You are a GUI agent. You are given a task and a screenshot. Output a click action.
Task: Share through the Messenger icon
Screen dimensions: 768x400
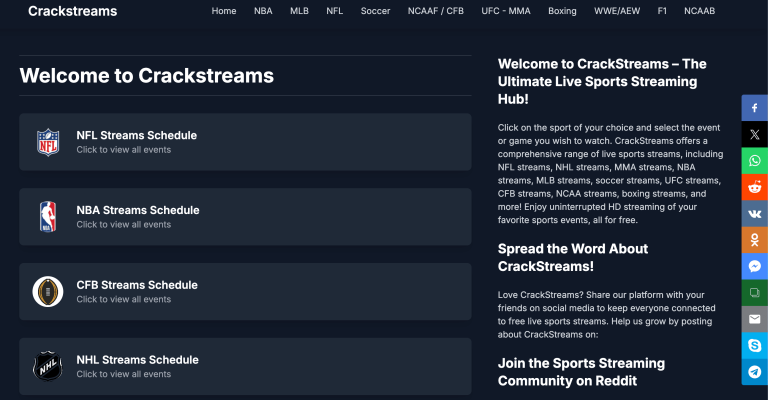(x=754, y=267)
